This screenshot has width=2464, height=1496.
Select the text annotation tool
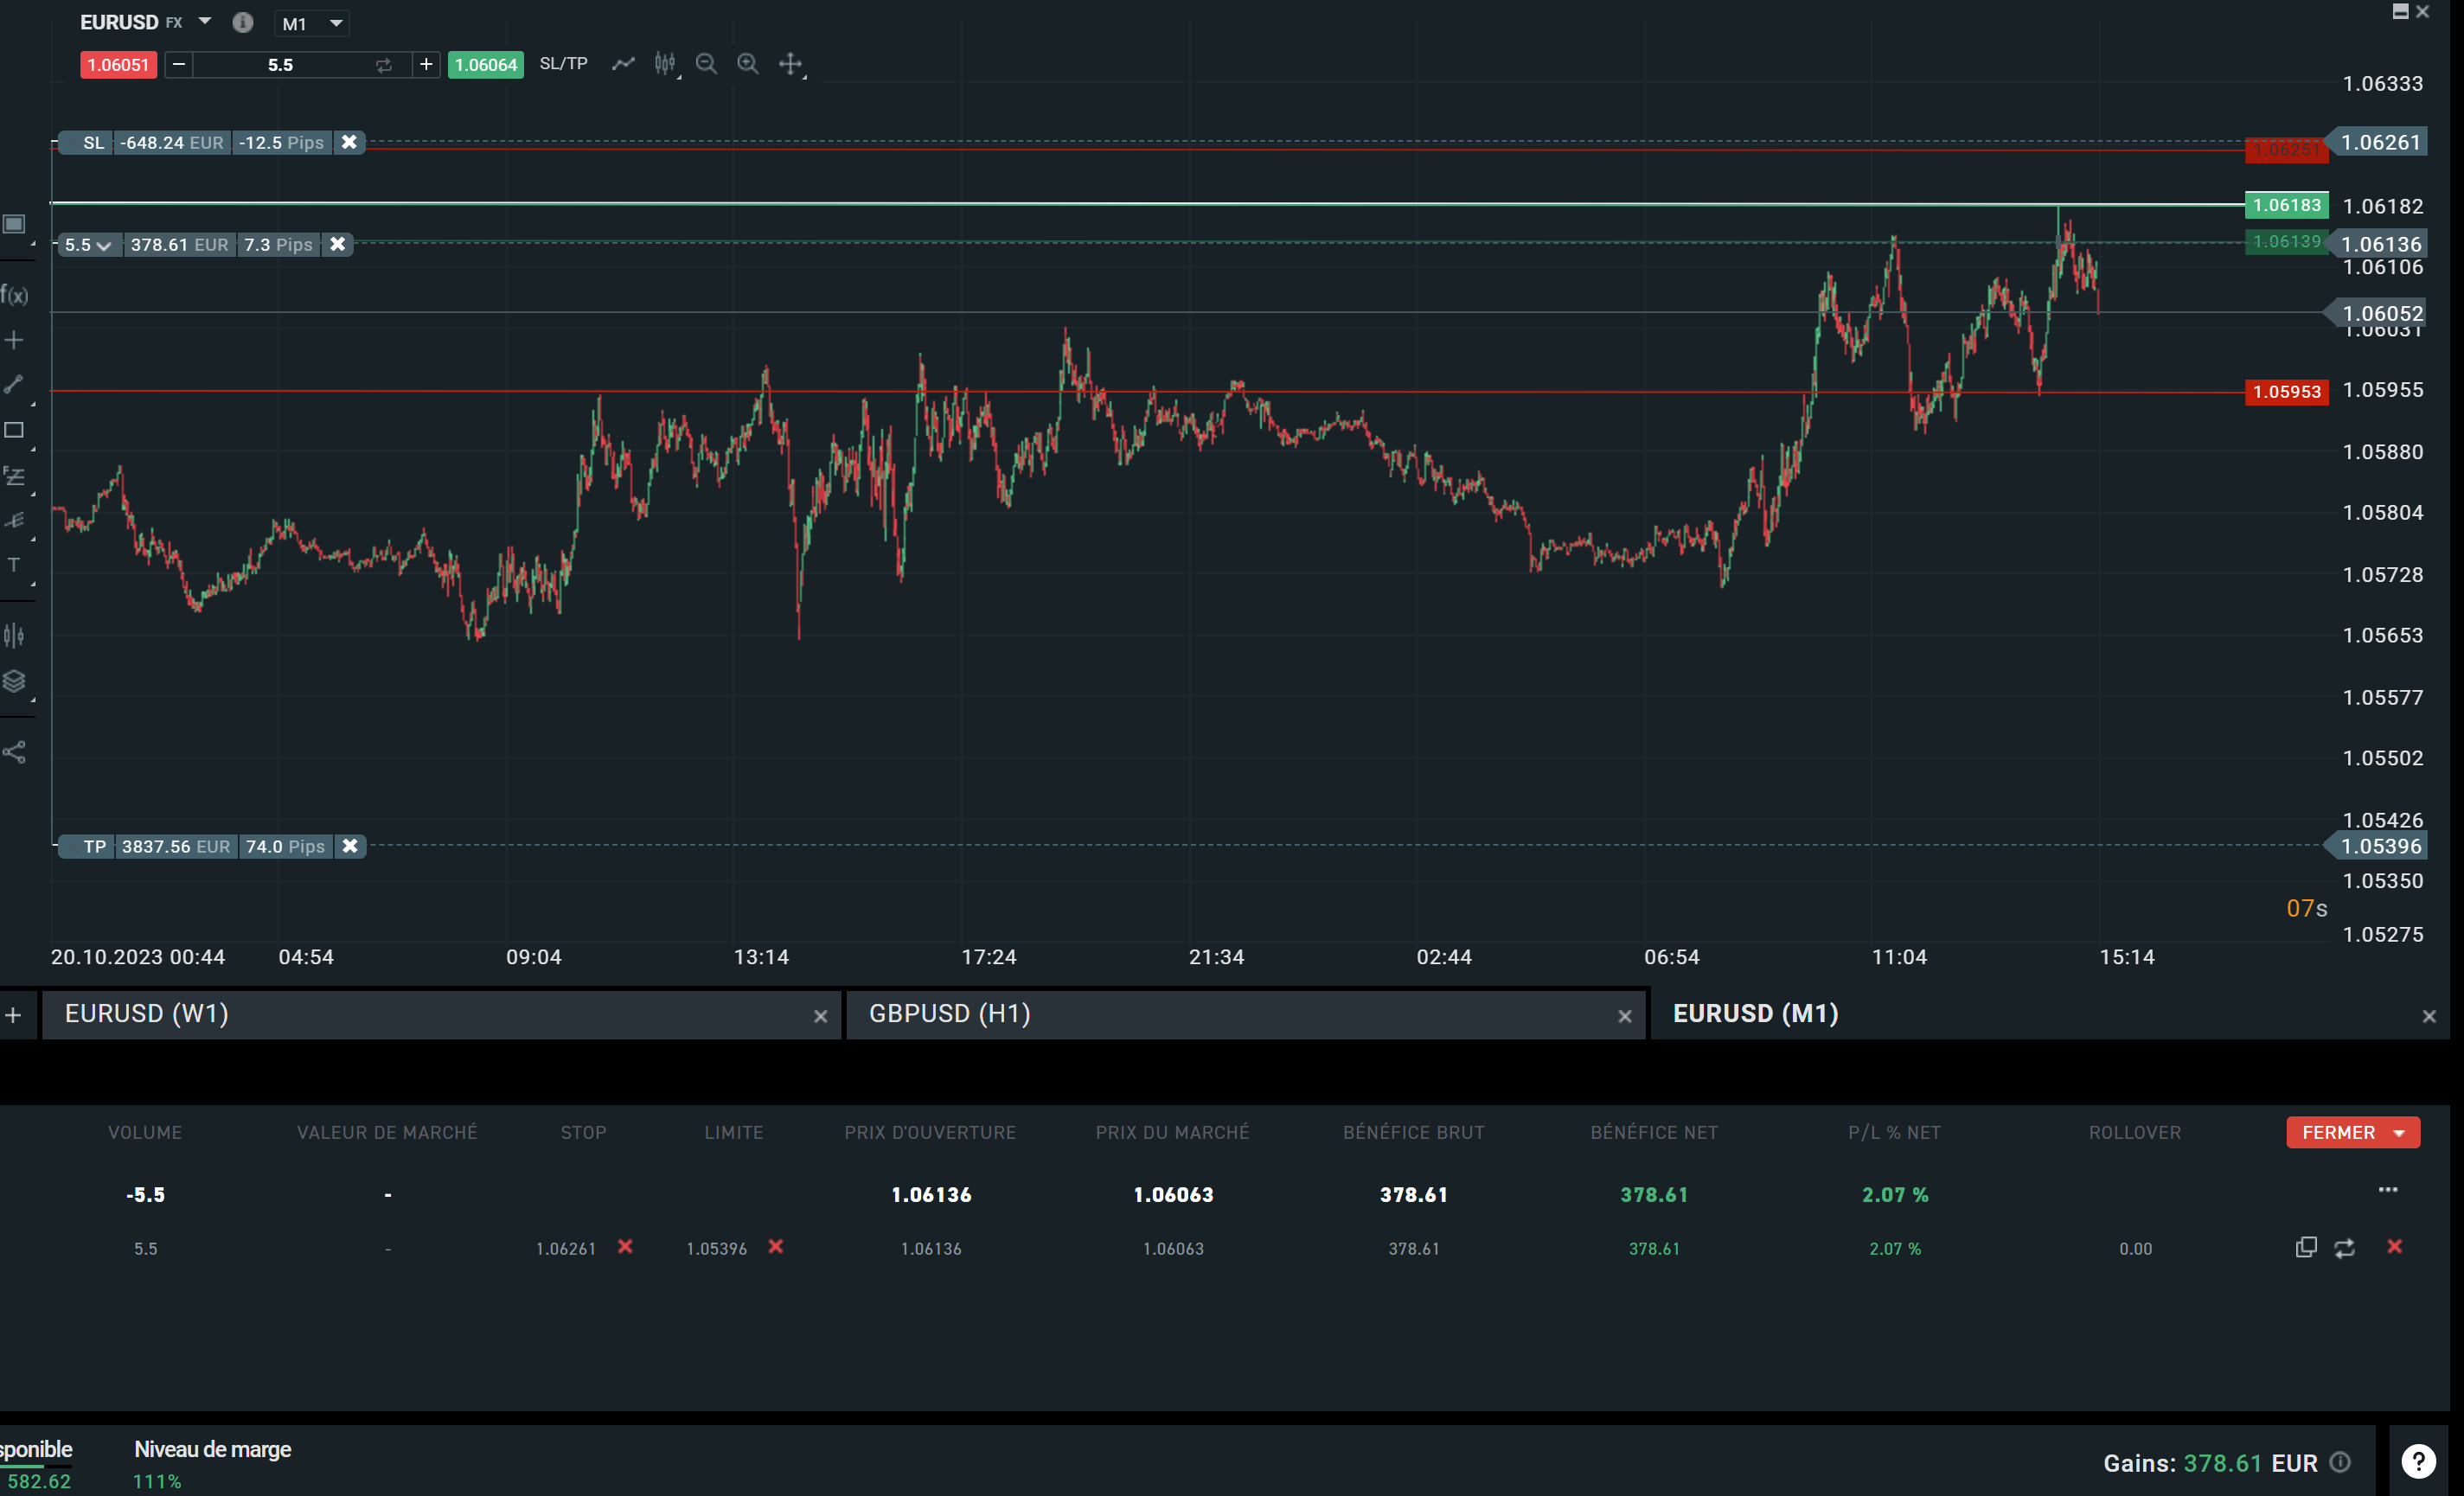[14, 565]
